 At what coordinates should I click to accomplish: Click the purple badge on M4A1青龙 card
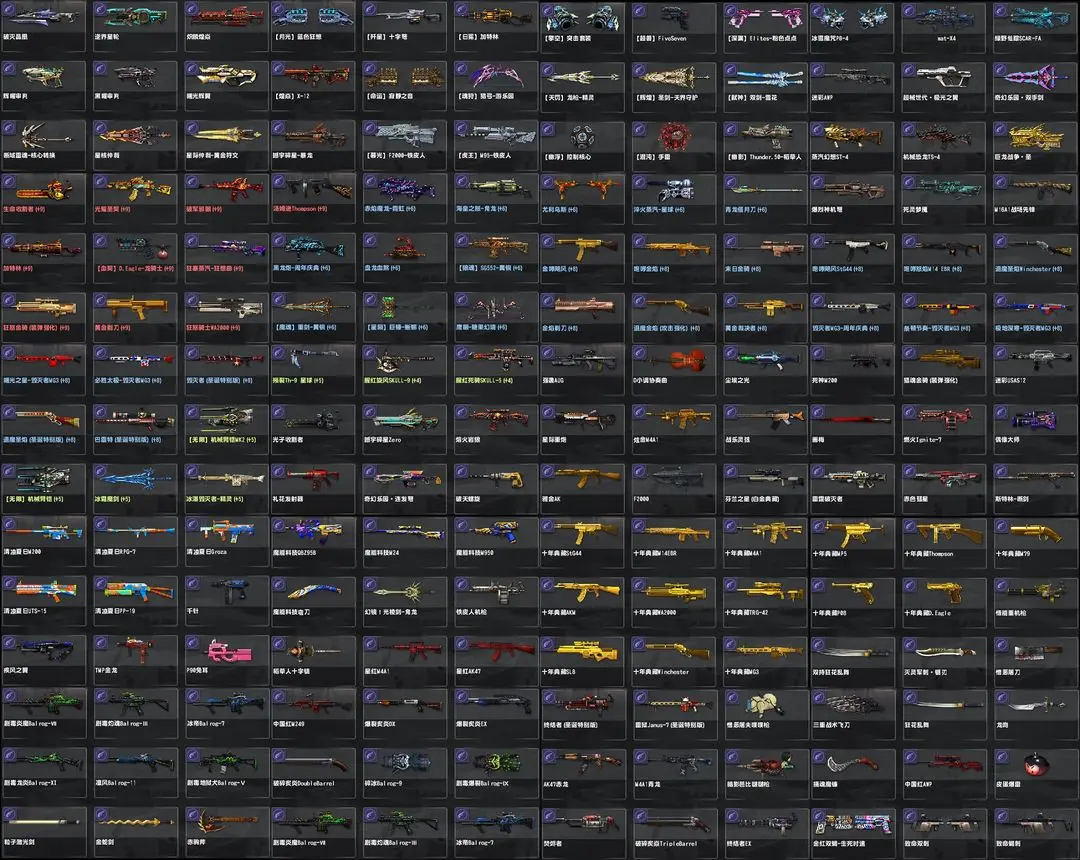click(x=641, y=756)
